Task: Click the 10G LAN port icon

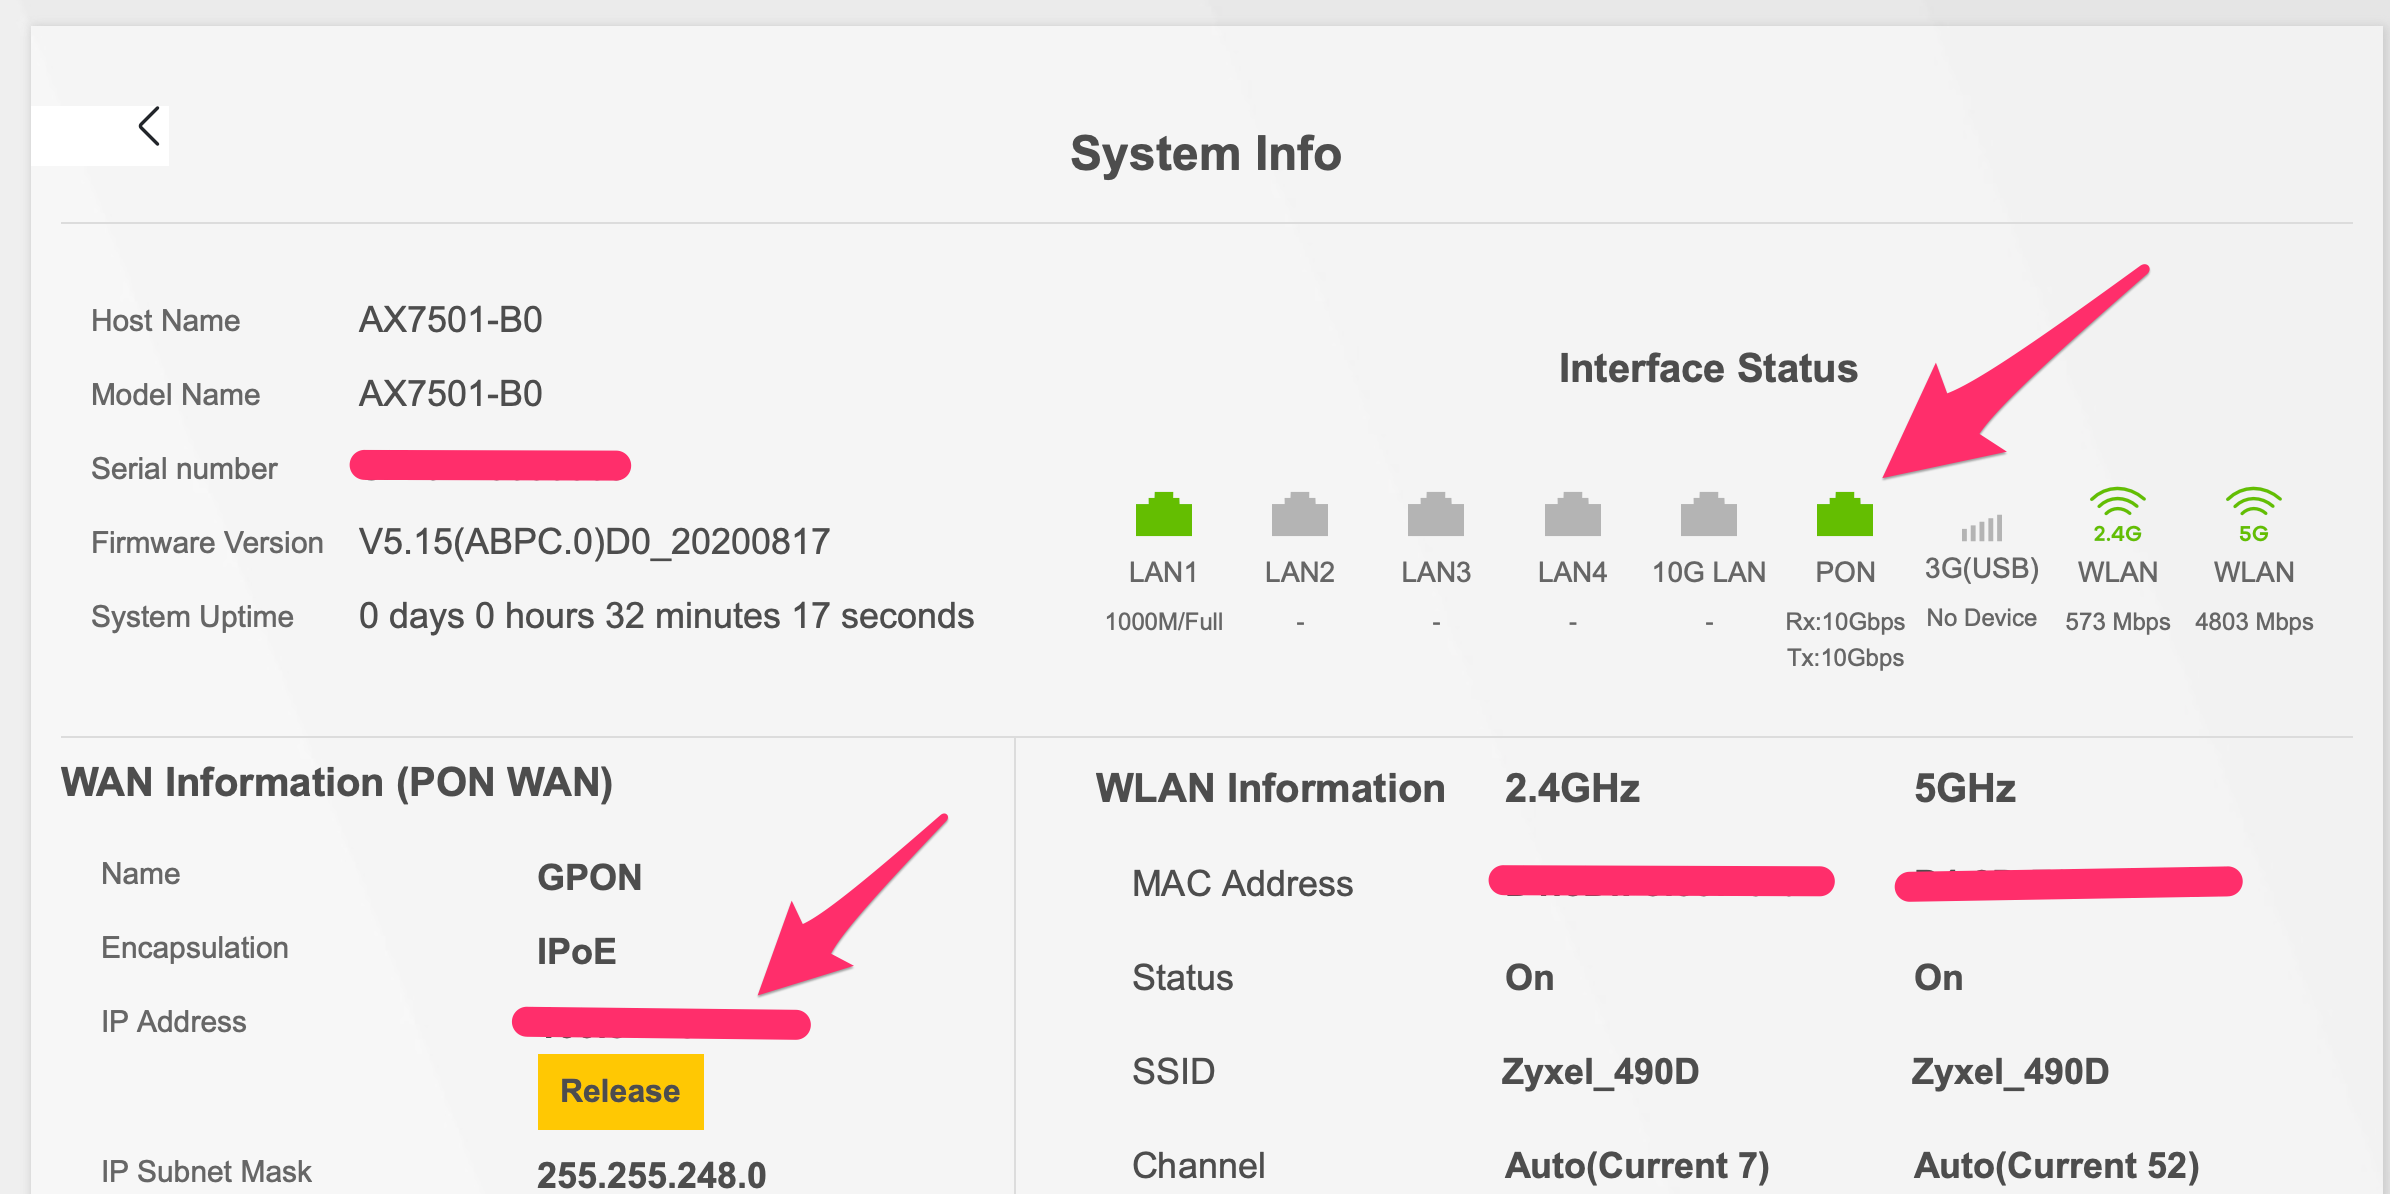Action: pyautogui.click(x=1708, y=515)
